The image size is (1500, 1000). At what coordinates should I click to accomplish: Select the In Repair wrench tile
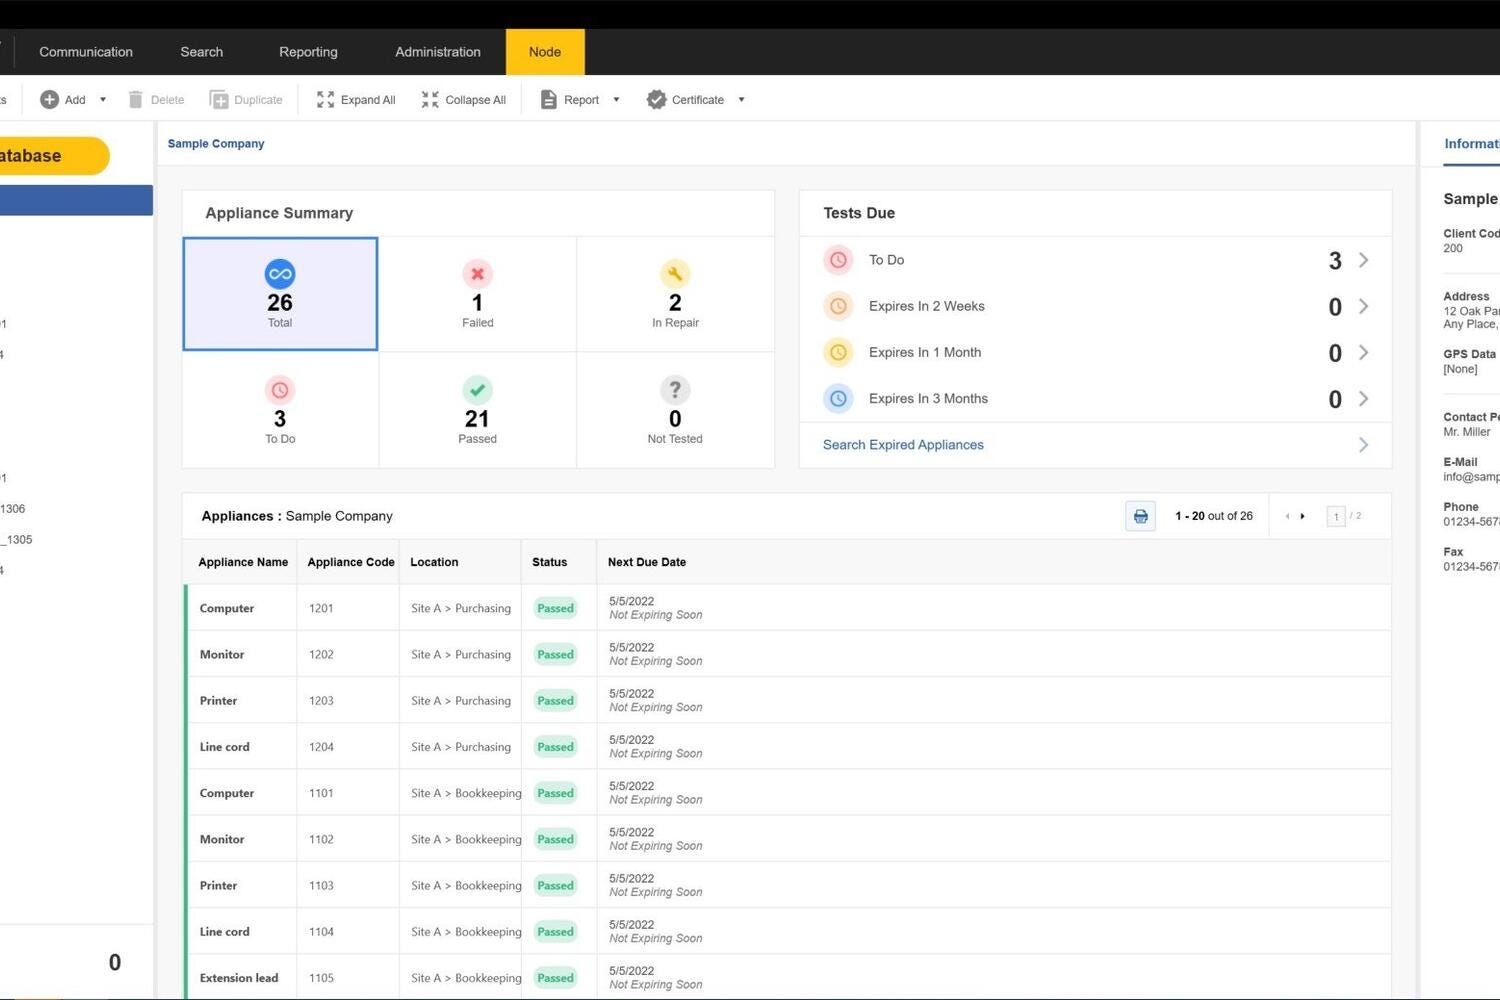(x=675, y=294)
